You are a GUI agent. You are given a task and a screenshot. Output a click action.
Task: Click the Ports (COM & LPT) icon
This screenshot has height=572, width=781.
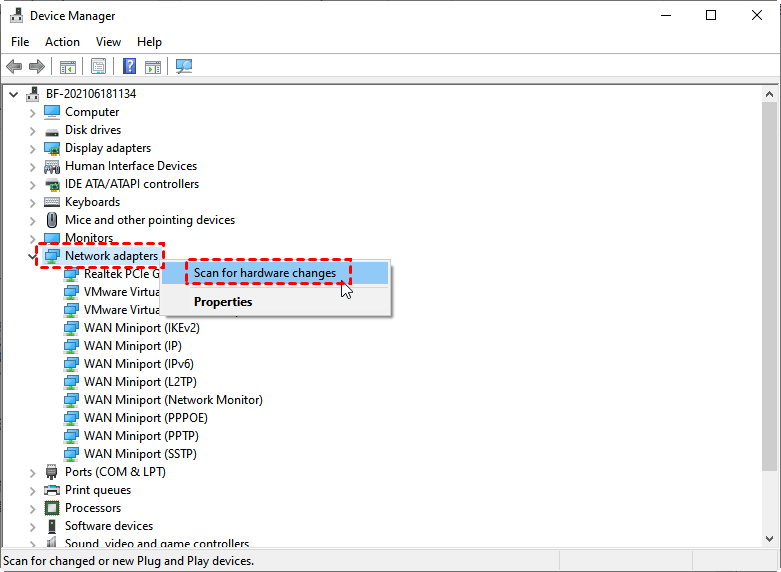[x=52, y=472]
